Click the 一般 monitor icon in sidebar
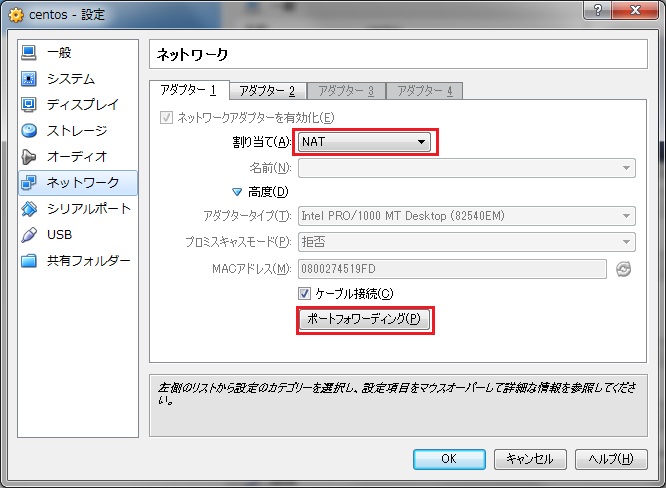The width and height of the screenshot is (666, 488). 29,53
